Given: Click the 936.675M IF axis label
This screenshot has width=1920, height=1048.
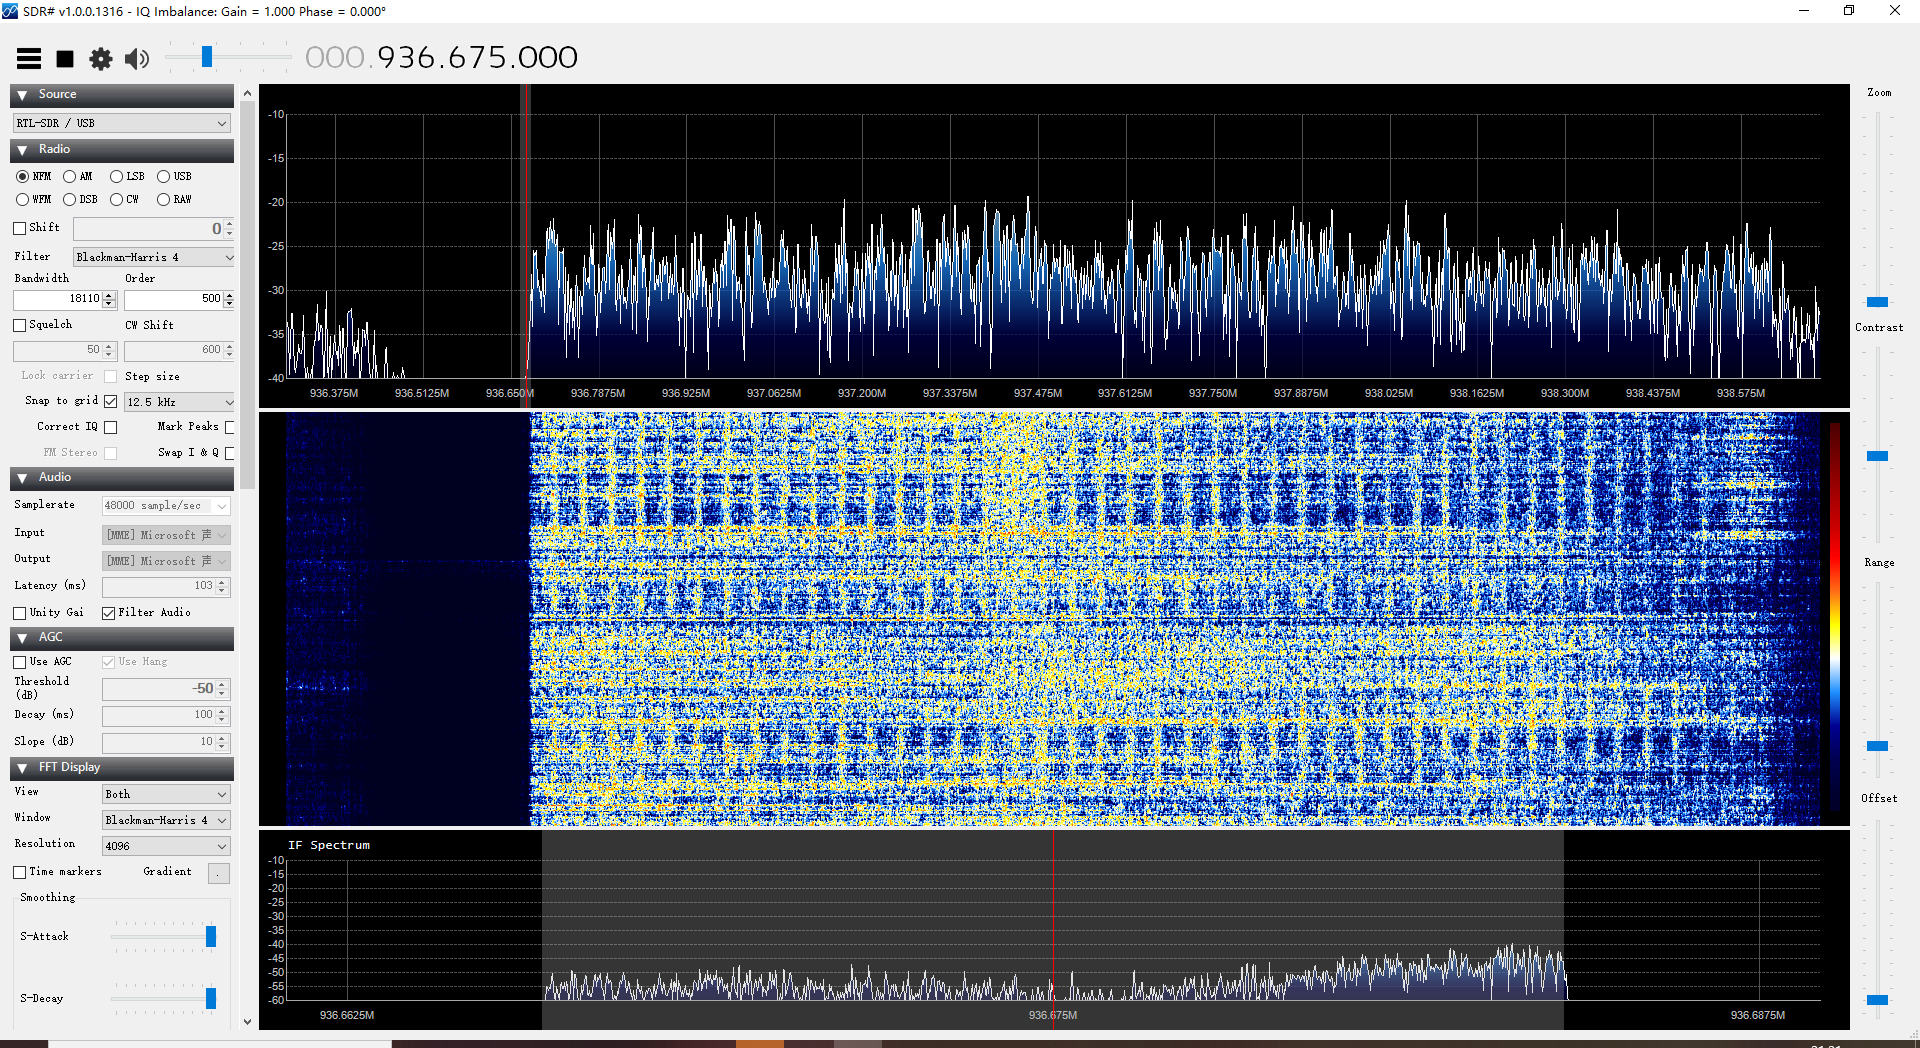Looking at the screenshot, I should tap(1053, 1015).
